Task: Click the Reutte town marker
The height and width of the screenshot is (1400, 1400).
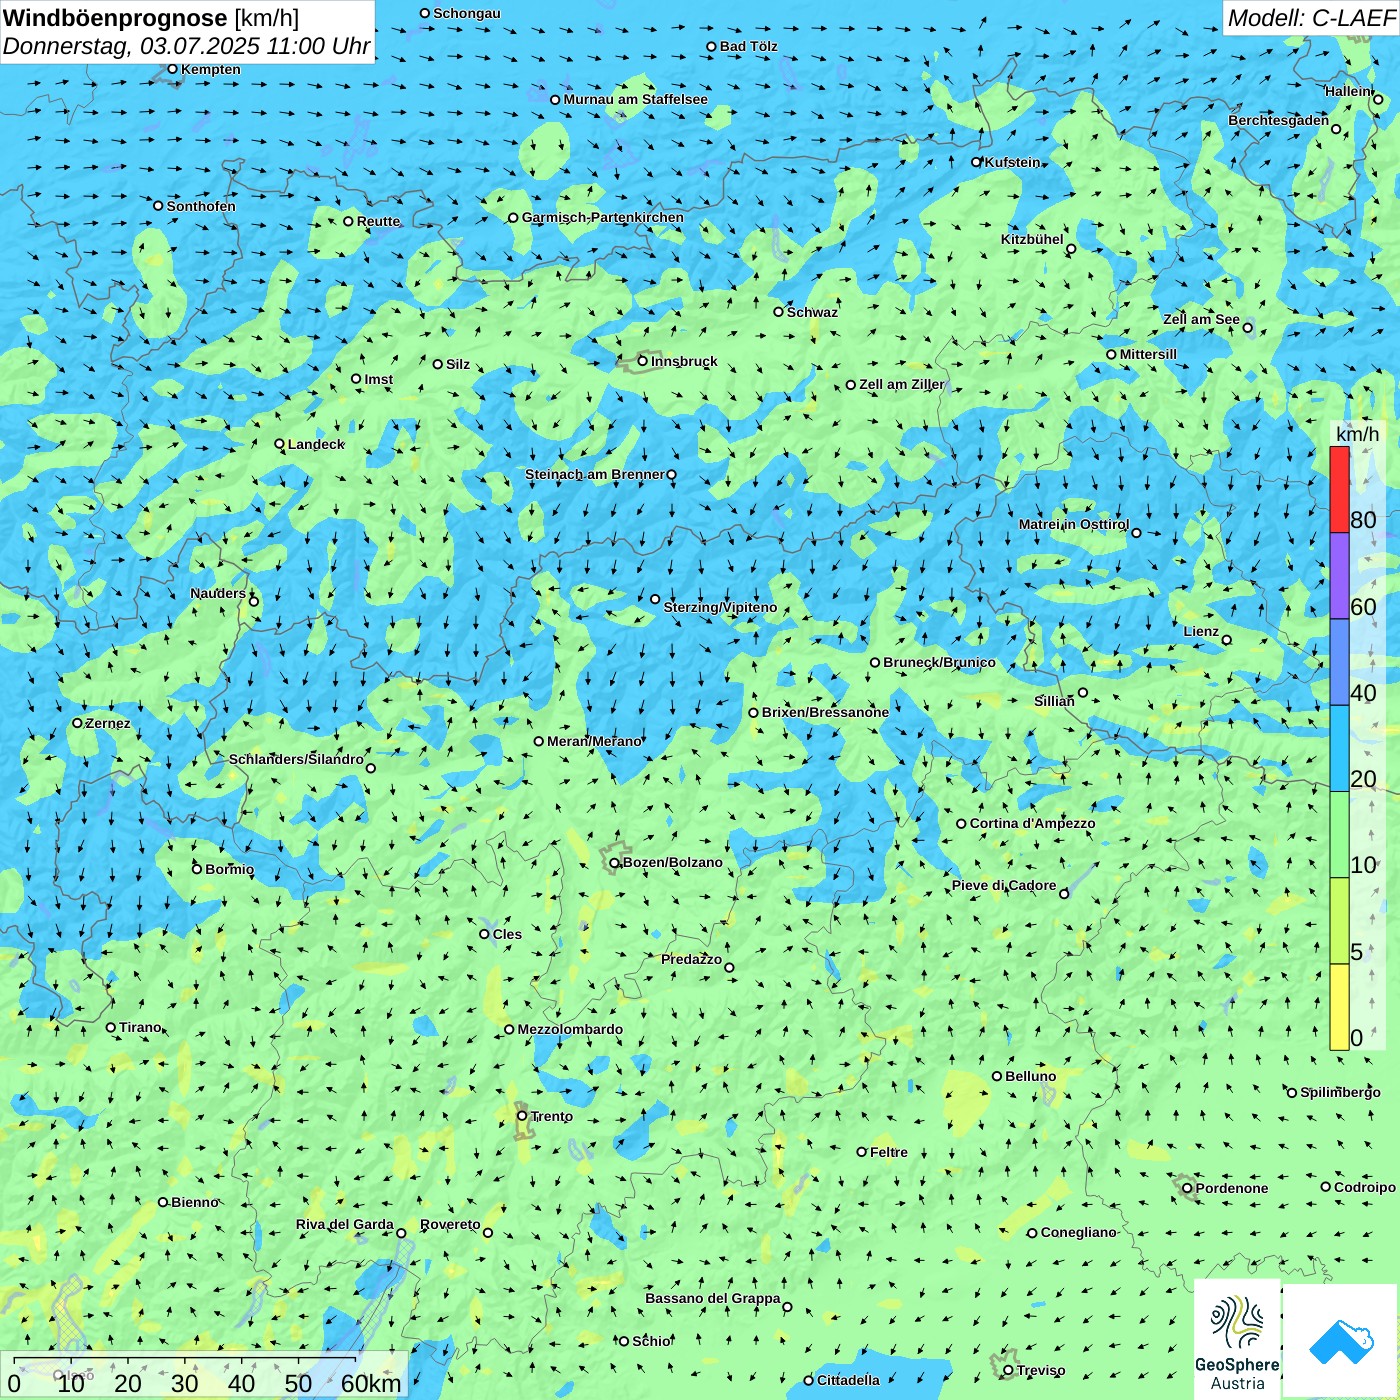Action: (x=348, y=221)
